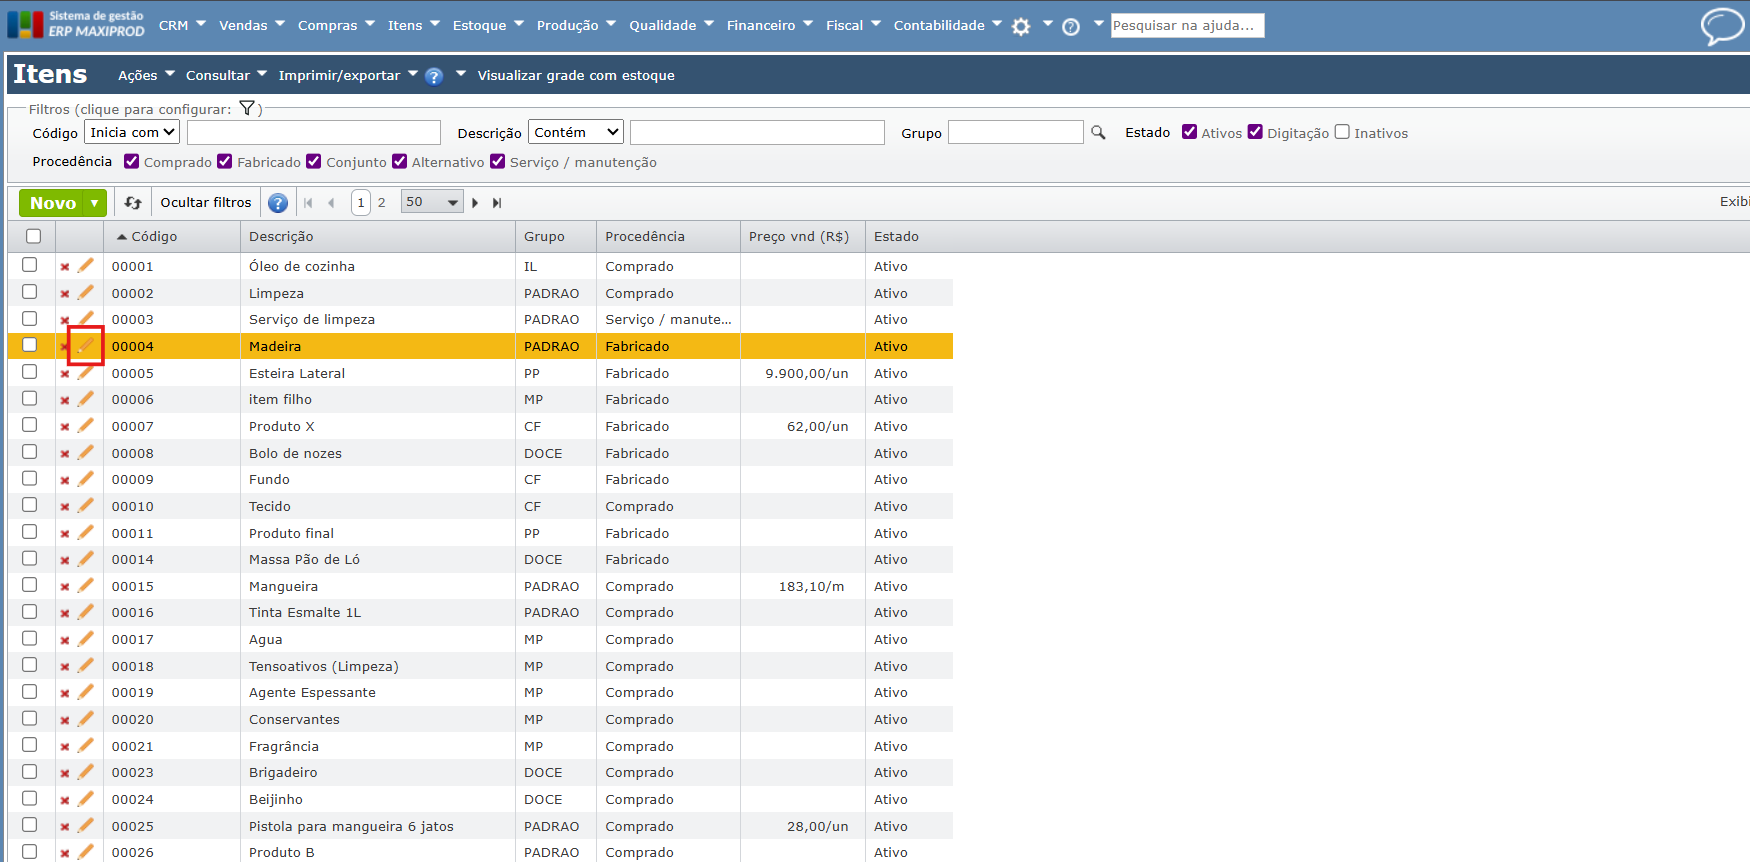Viewport: 1750px width, 862px height.
Task: Click the Pesquisar na ajuda search field
Action: 1187,25
